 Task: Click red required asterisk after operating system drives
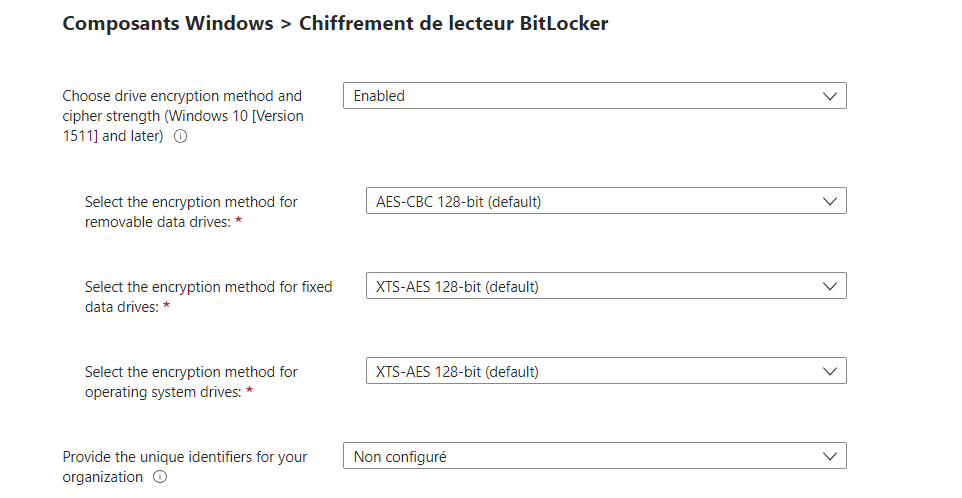(x=250, y=391)
